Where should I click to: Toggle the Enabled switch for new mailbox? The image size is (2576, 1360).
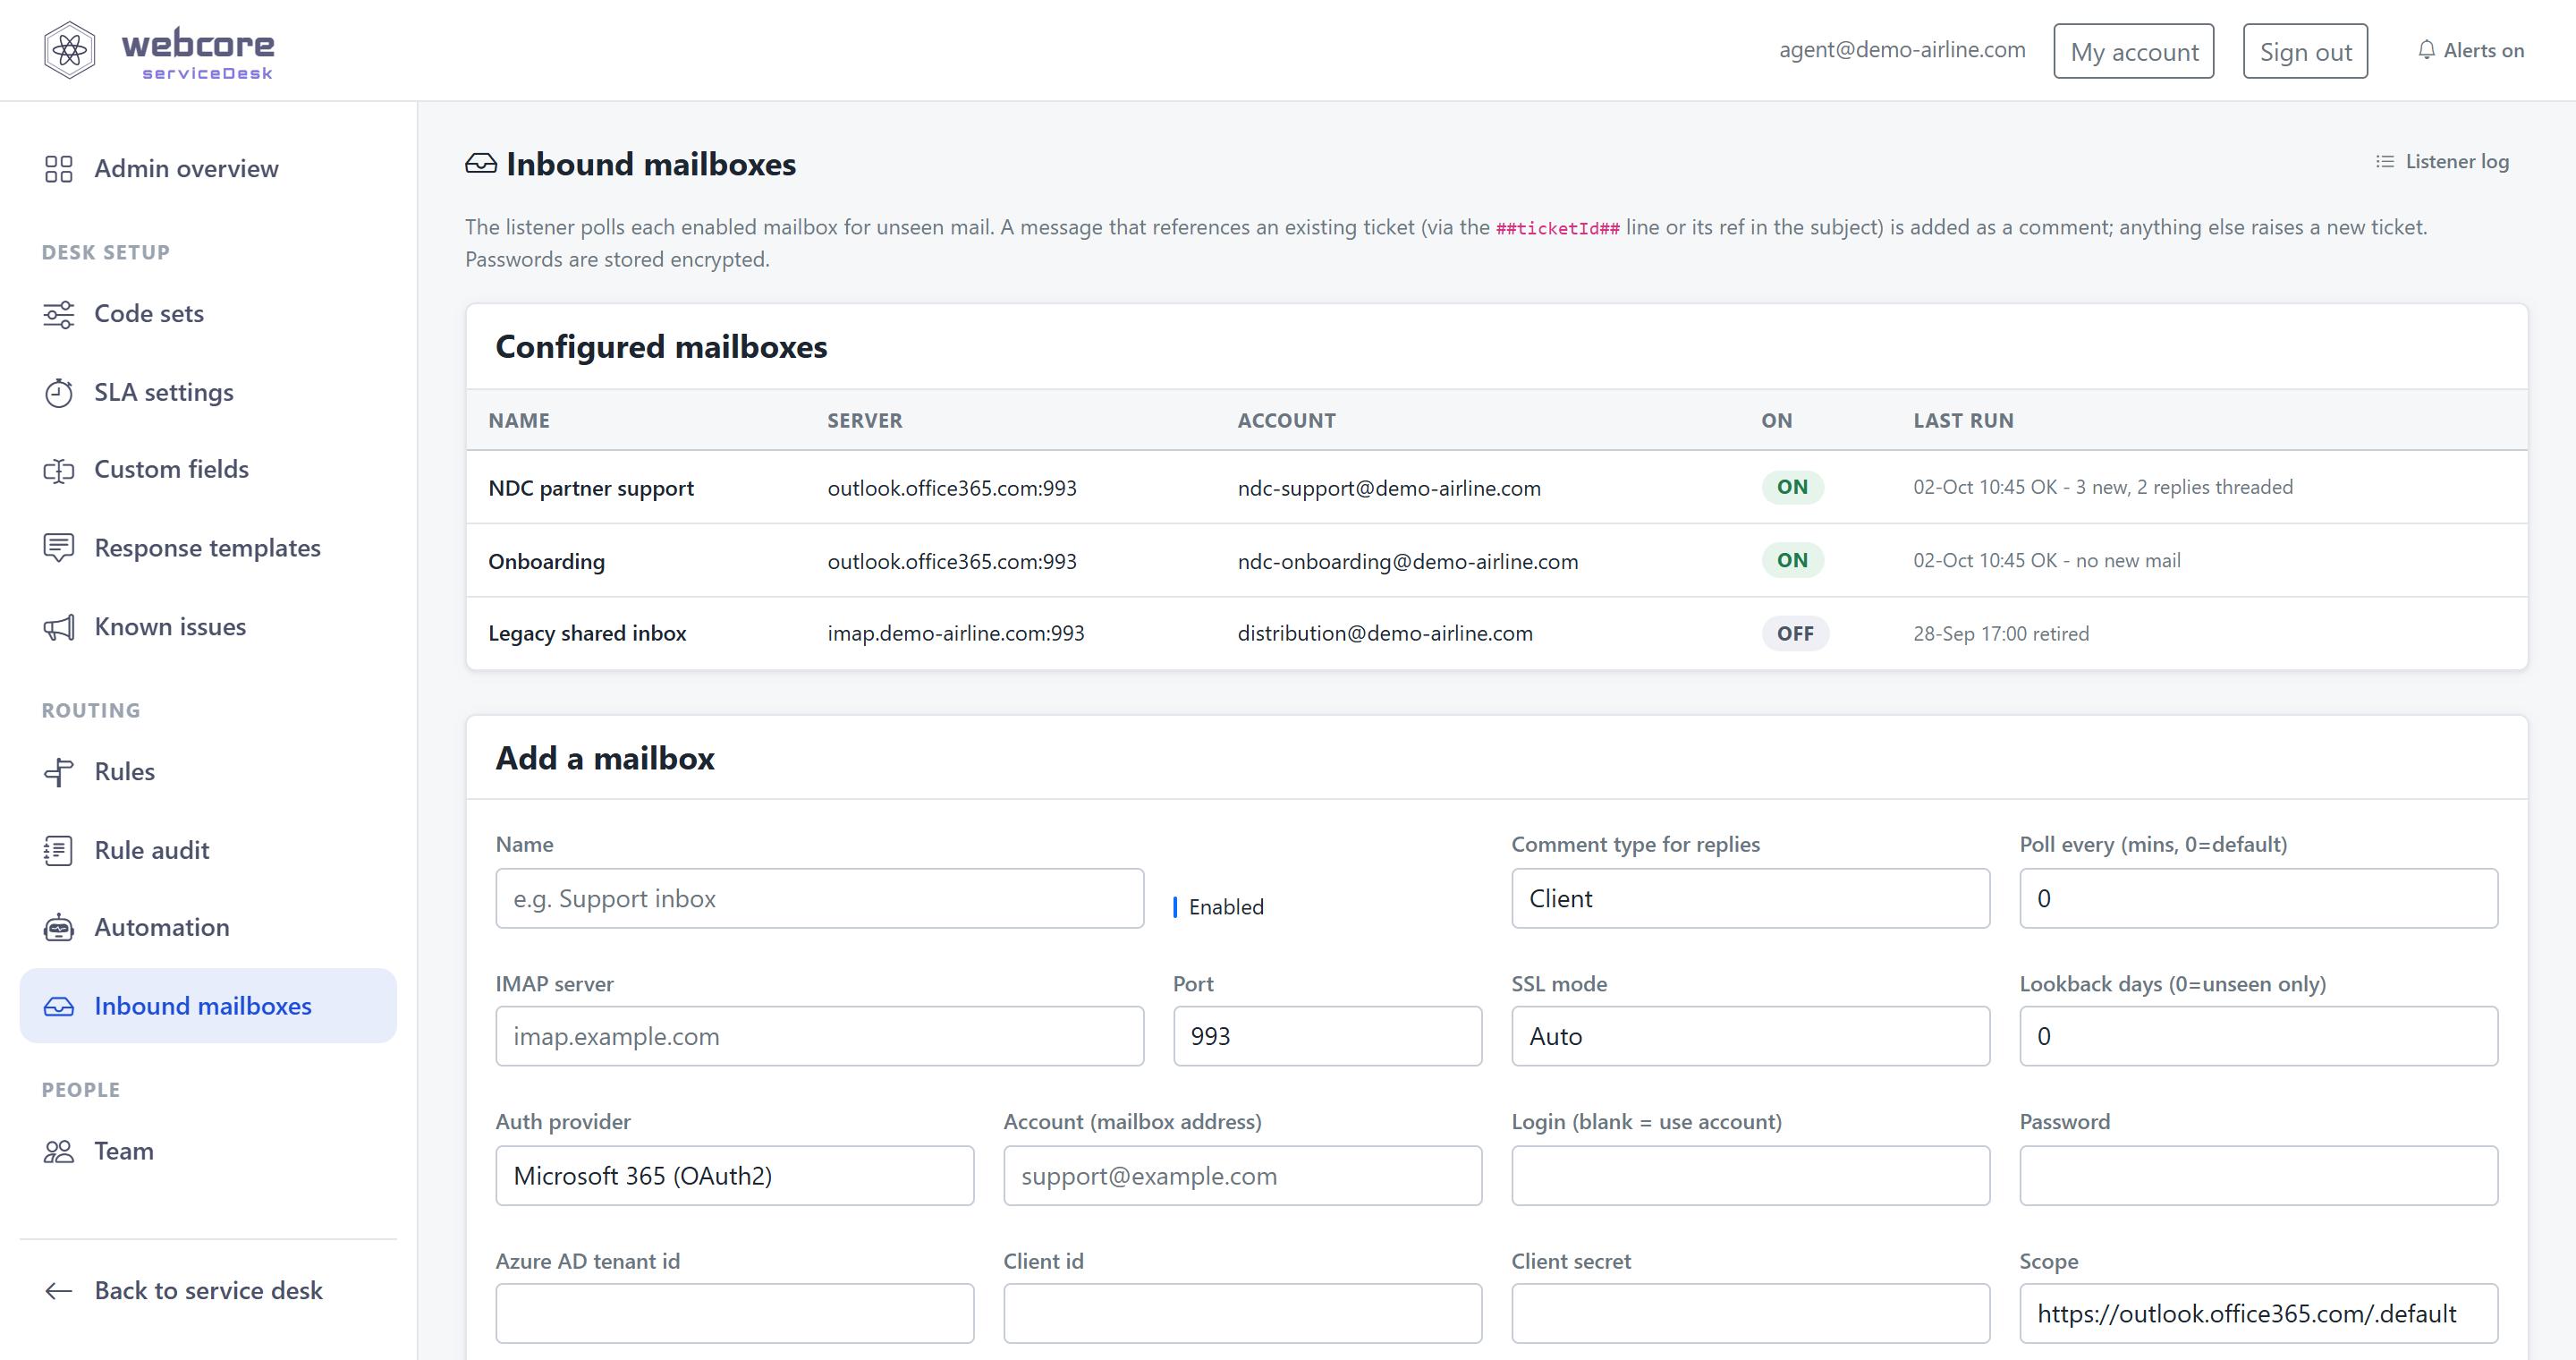pyautogui.click(x=1175, y=907)
